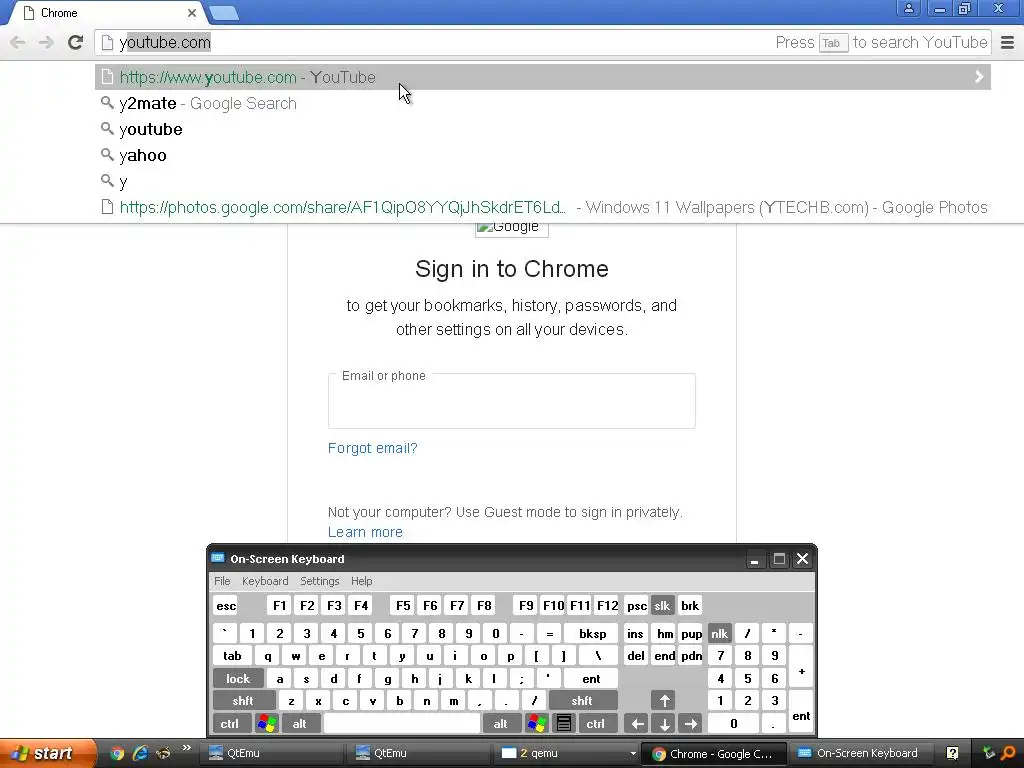The image size is (1024, 768).
Task: Reload the page in Chrome
Action: (76, 42)
